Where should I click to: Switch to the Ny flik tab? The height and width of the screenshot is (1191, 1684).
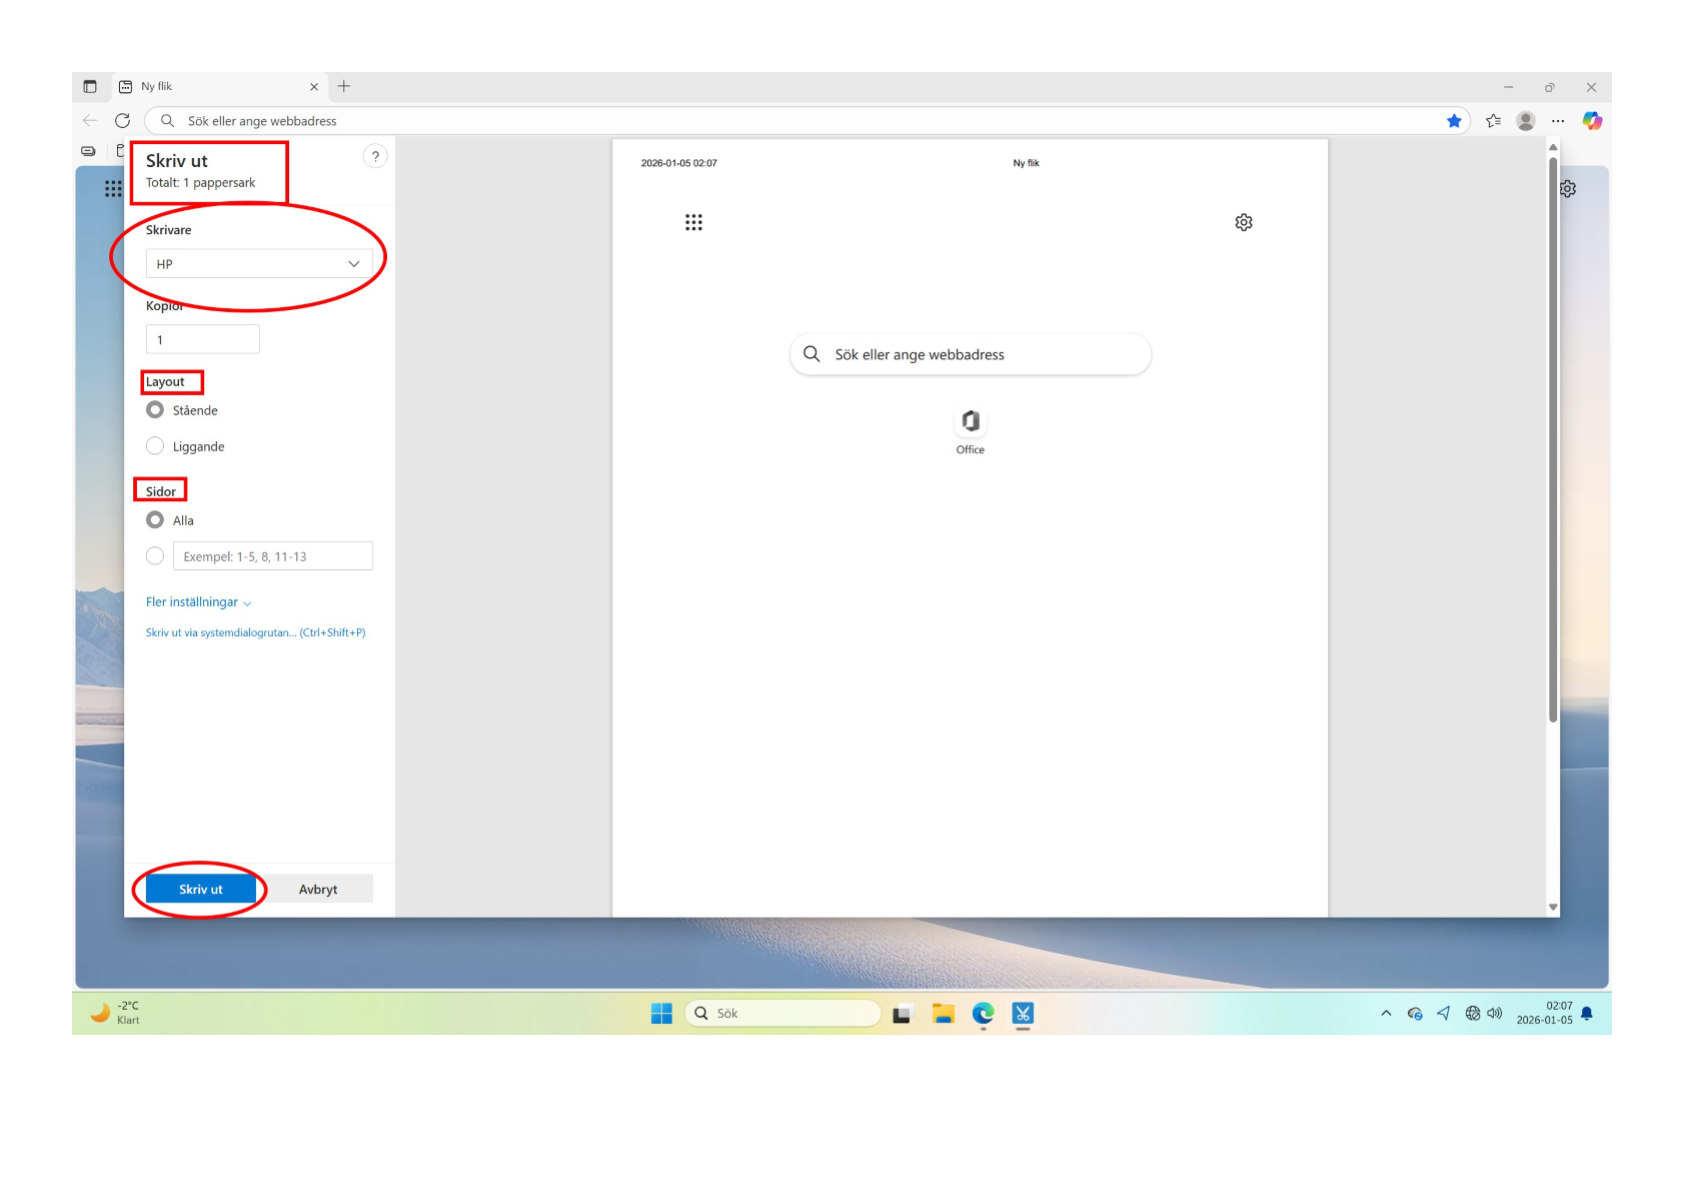click(x=215, y=87)
